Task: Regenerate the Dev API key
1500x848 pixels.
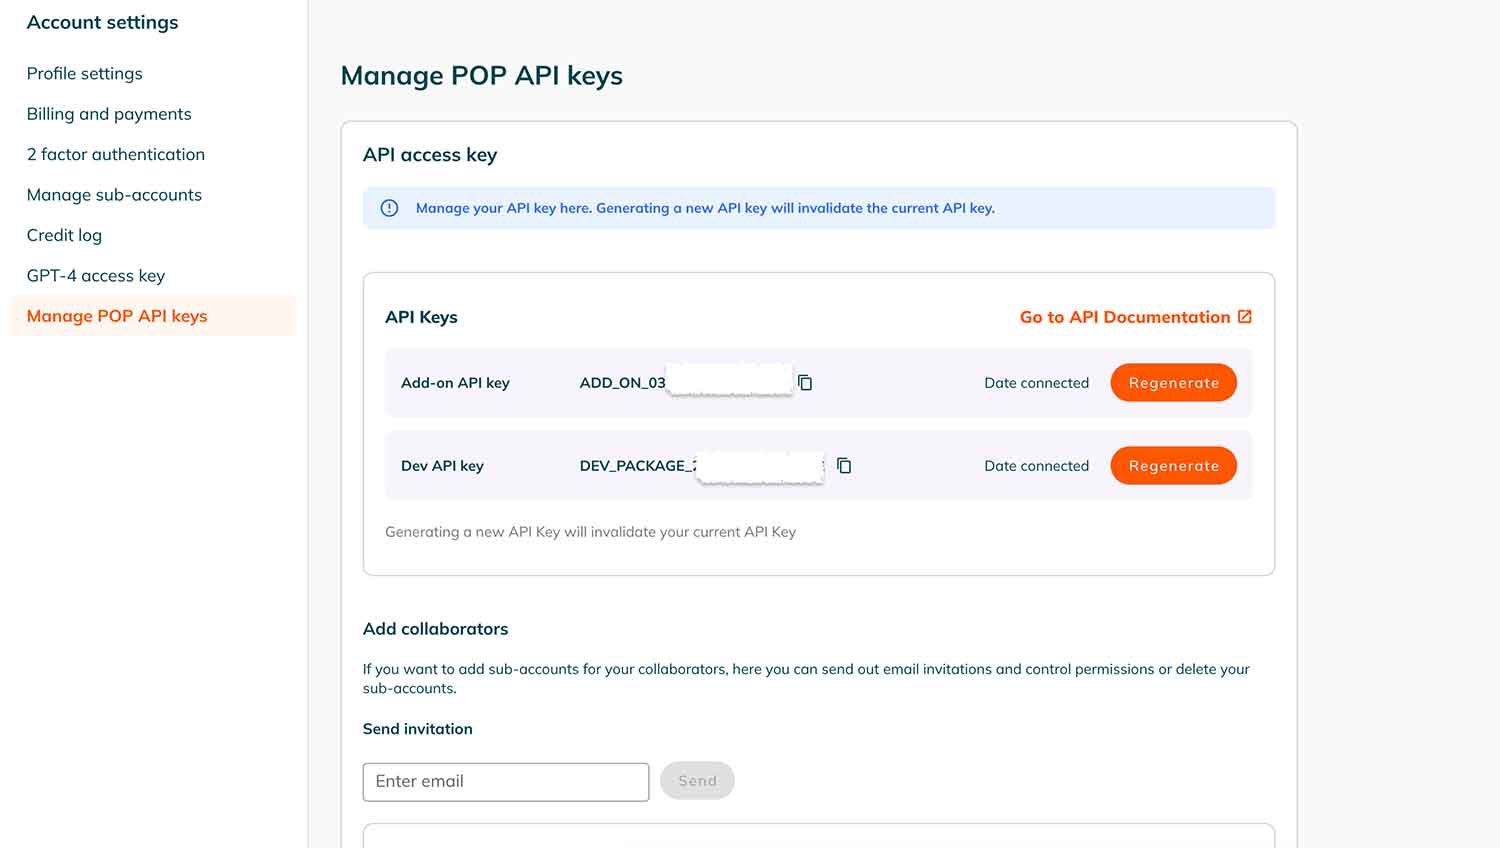Action: tap(1173, 465)
